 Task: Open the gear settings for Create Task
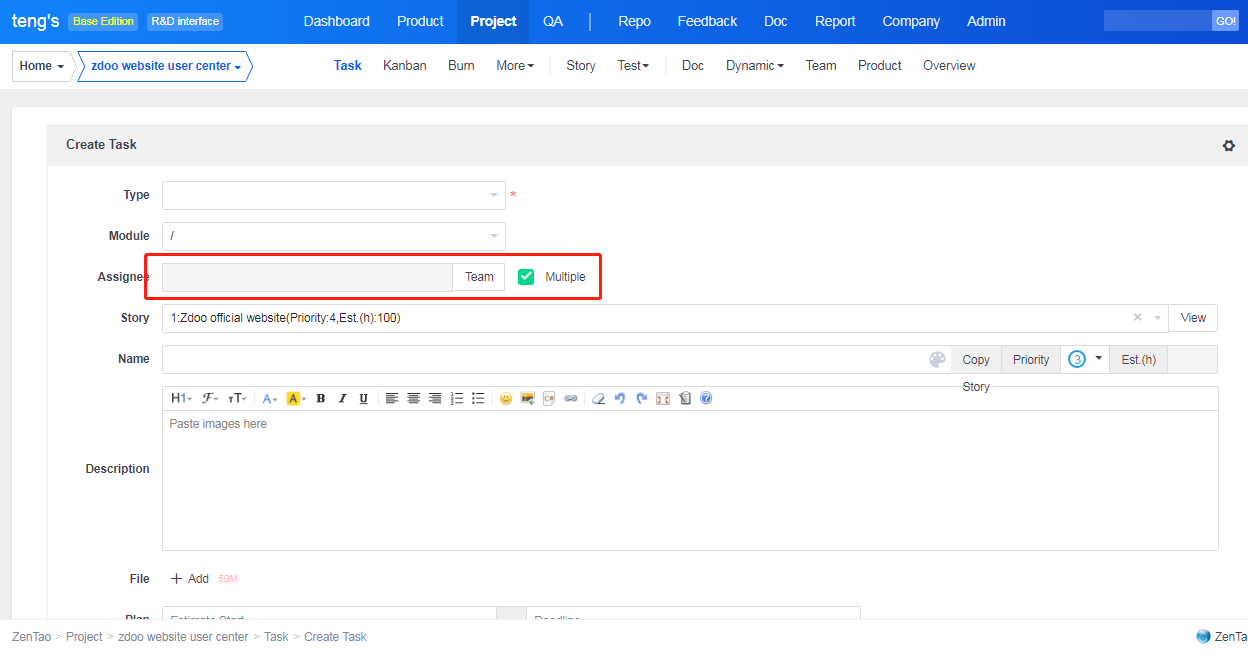coord(1228,146)
